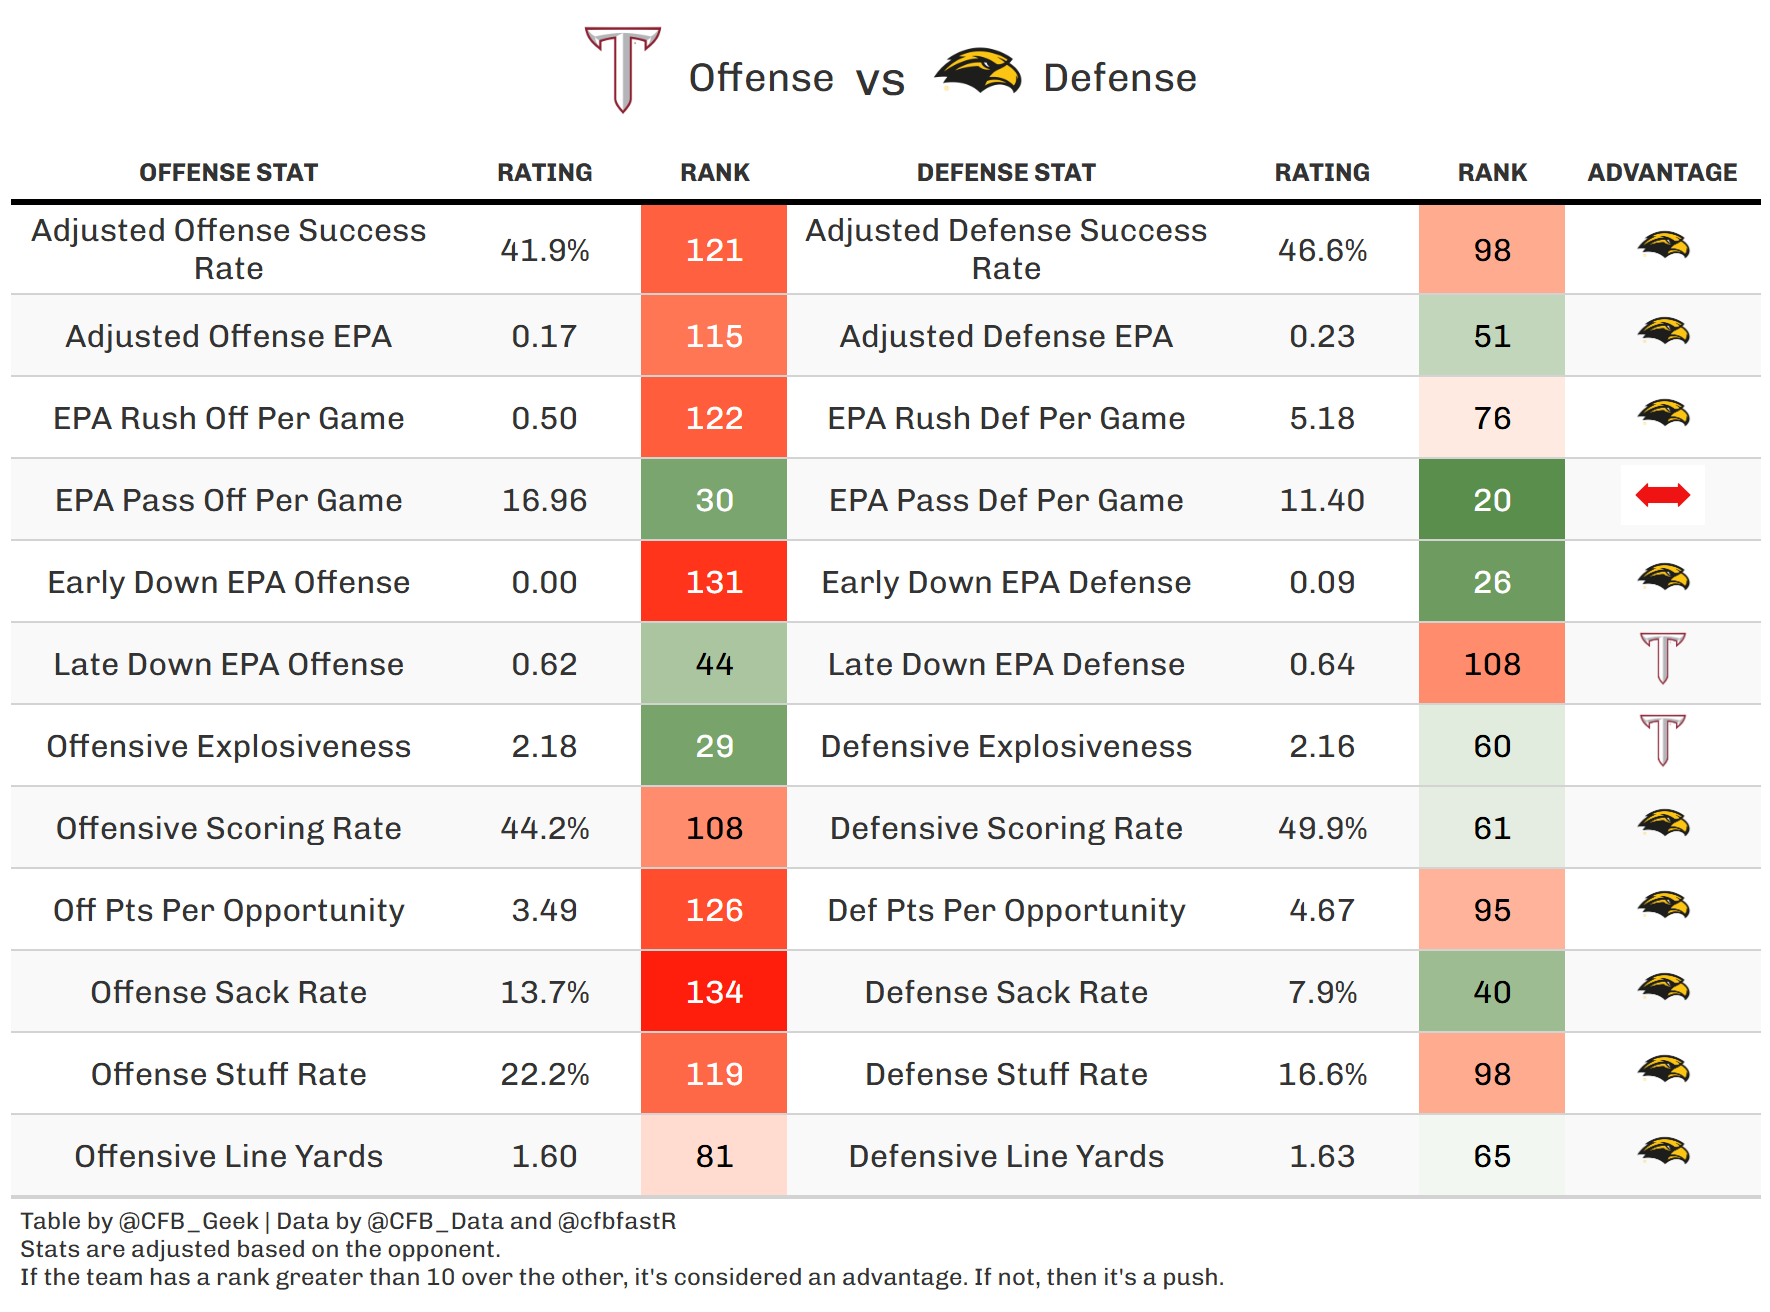
Task: Click the table credit line mentioning @CFB_Geek
Action: [x=348, y=1221]
